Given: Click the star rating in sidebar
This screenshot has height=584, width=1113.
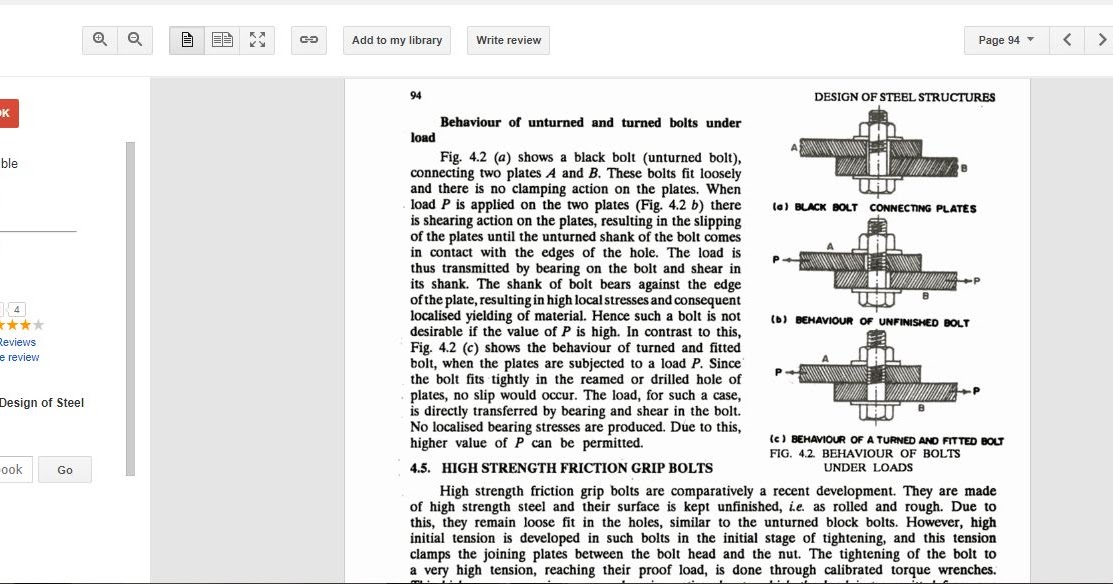Looking at the screenshot, I should tap(21, 325).
